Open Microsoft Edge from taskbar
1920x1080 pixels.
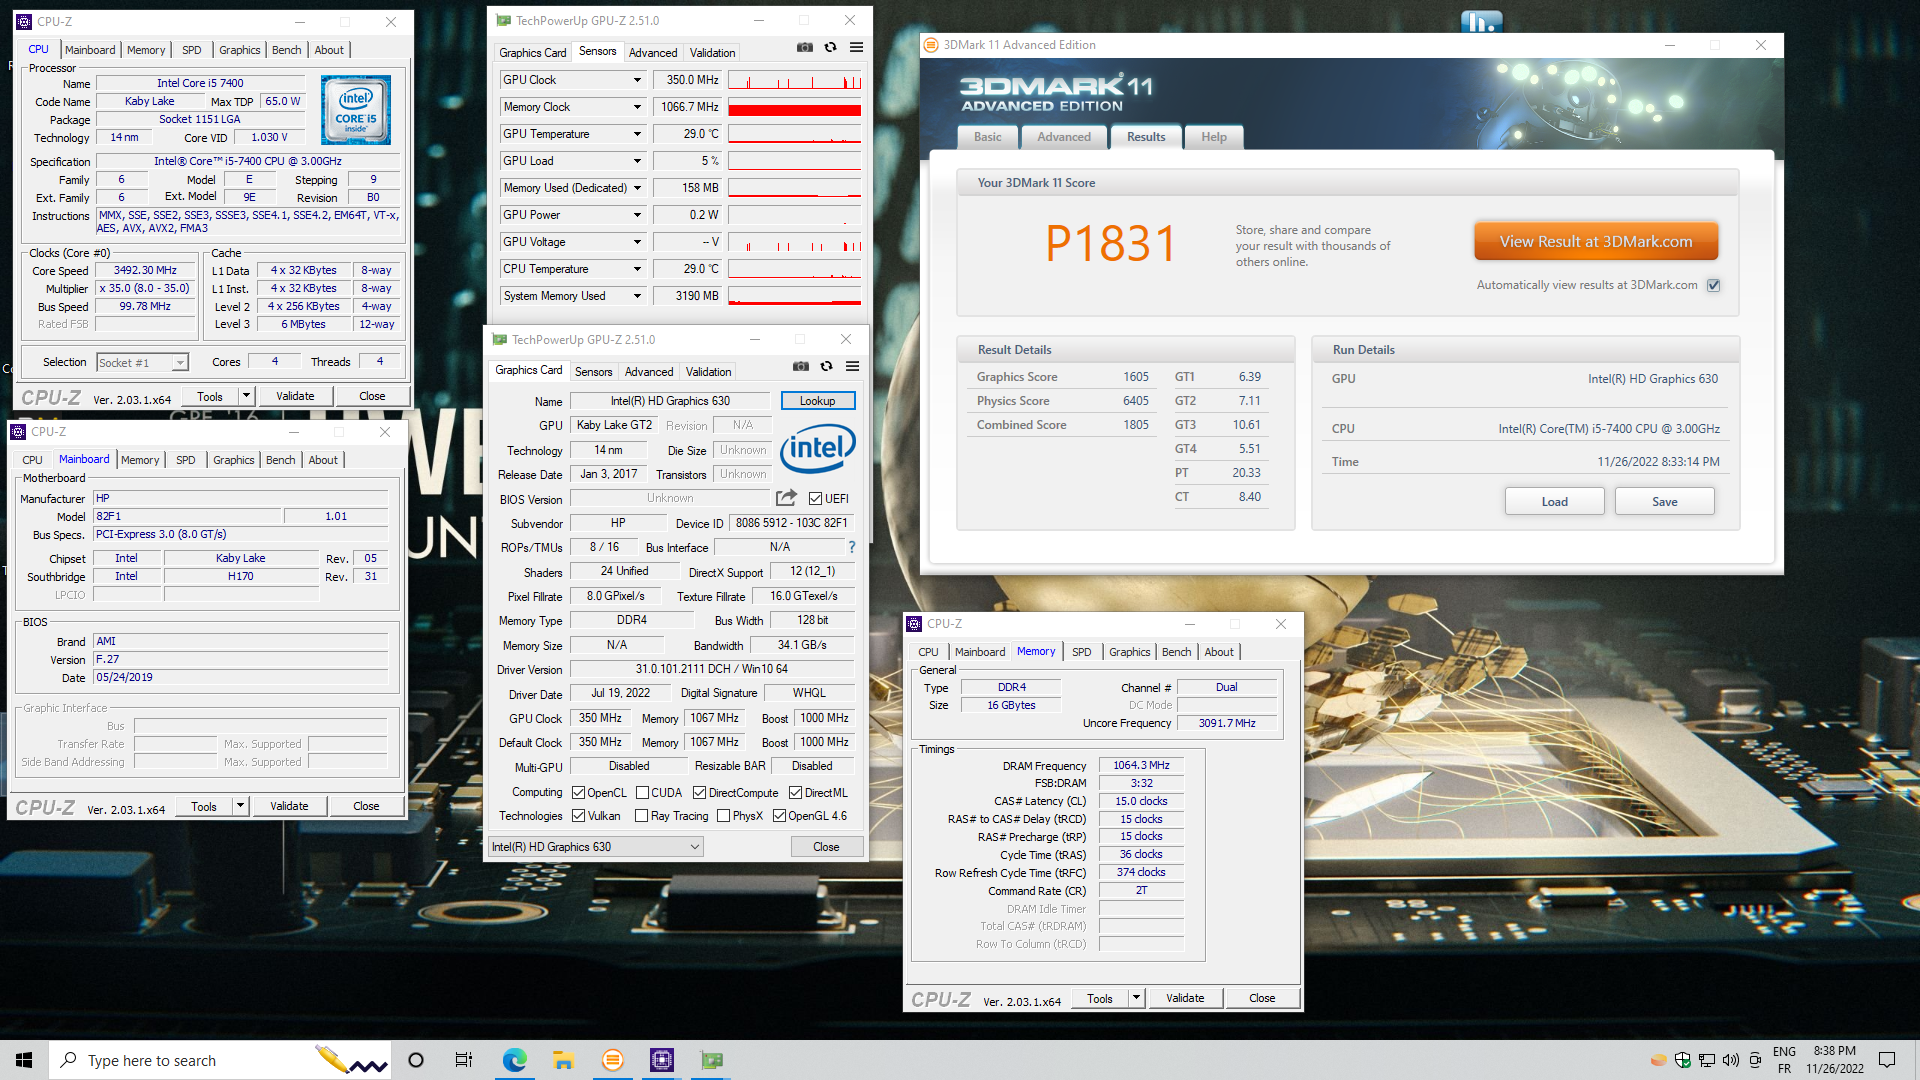coord(514,1060)
